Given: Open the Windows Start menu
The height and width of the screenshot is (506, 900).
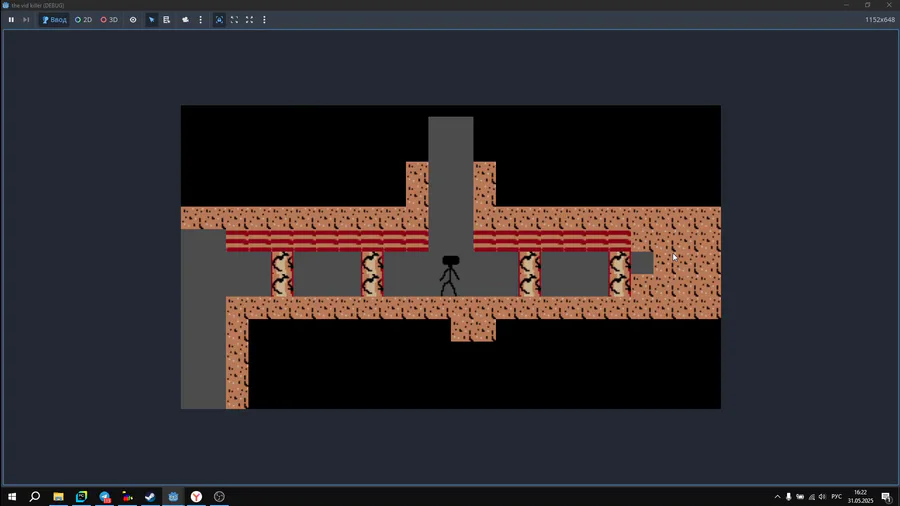Looking at the screenshot, I should [x=11, y=496].
